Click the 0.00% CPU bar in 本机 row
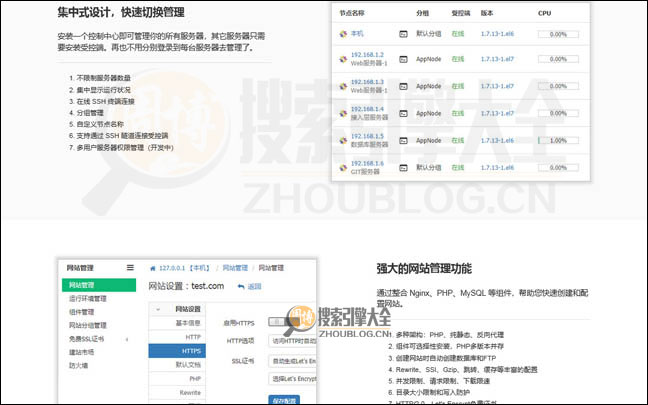The height and width of the screenshot is (405, 648). (558, 34)
